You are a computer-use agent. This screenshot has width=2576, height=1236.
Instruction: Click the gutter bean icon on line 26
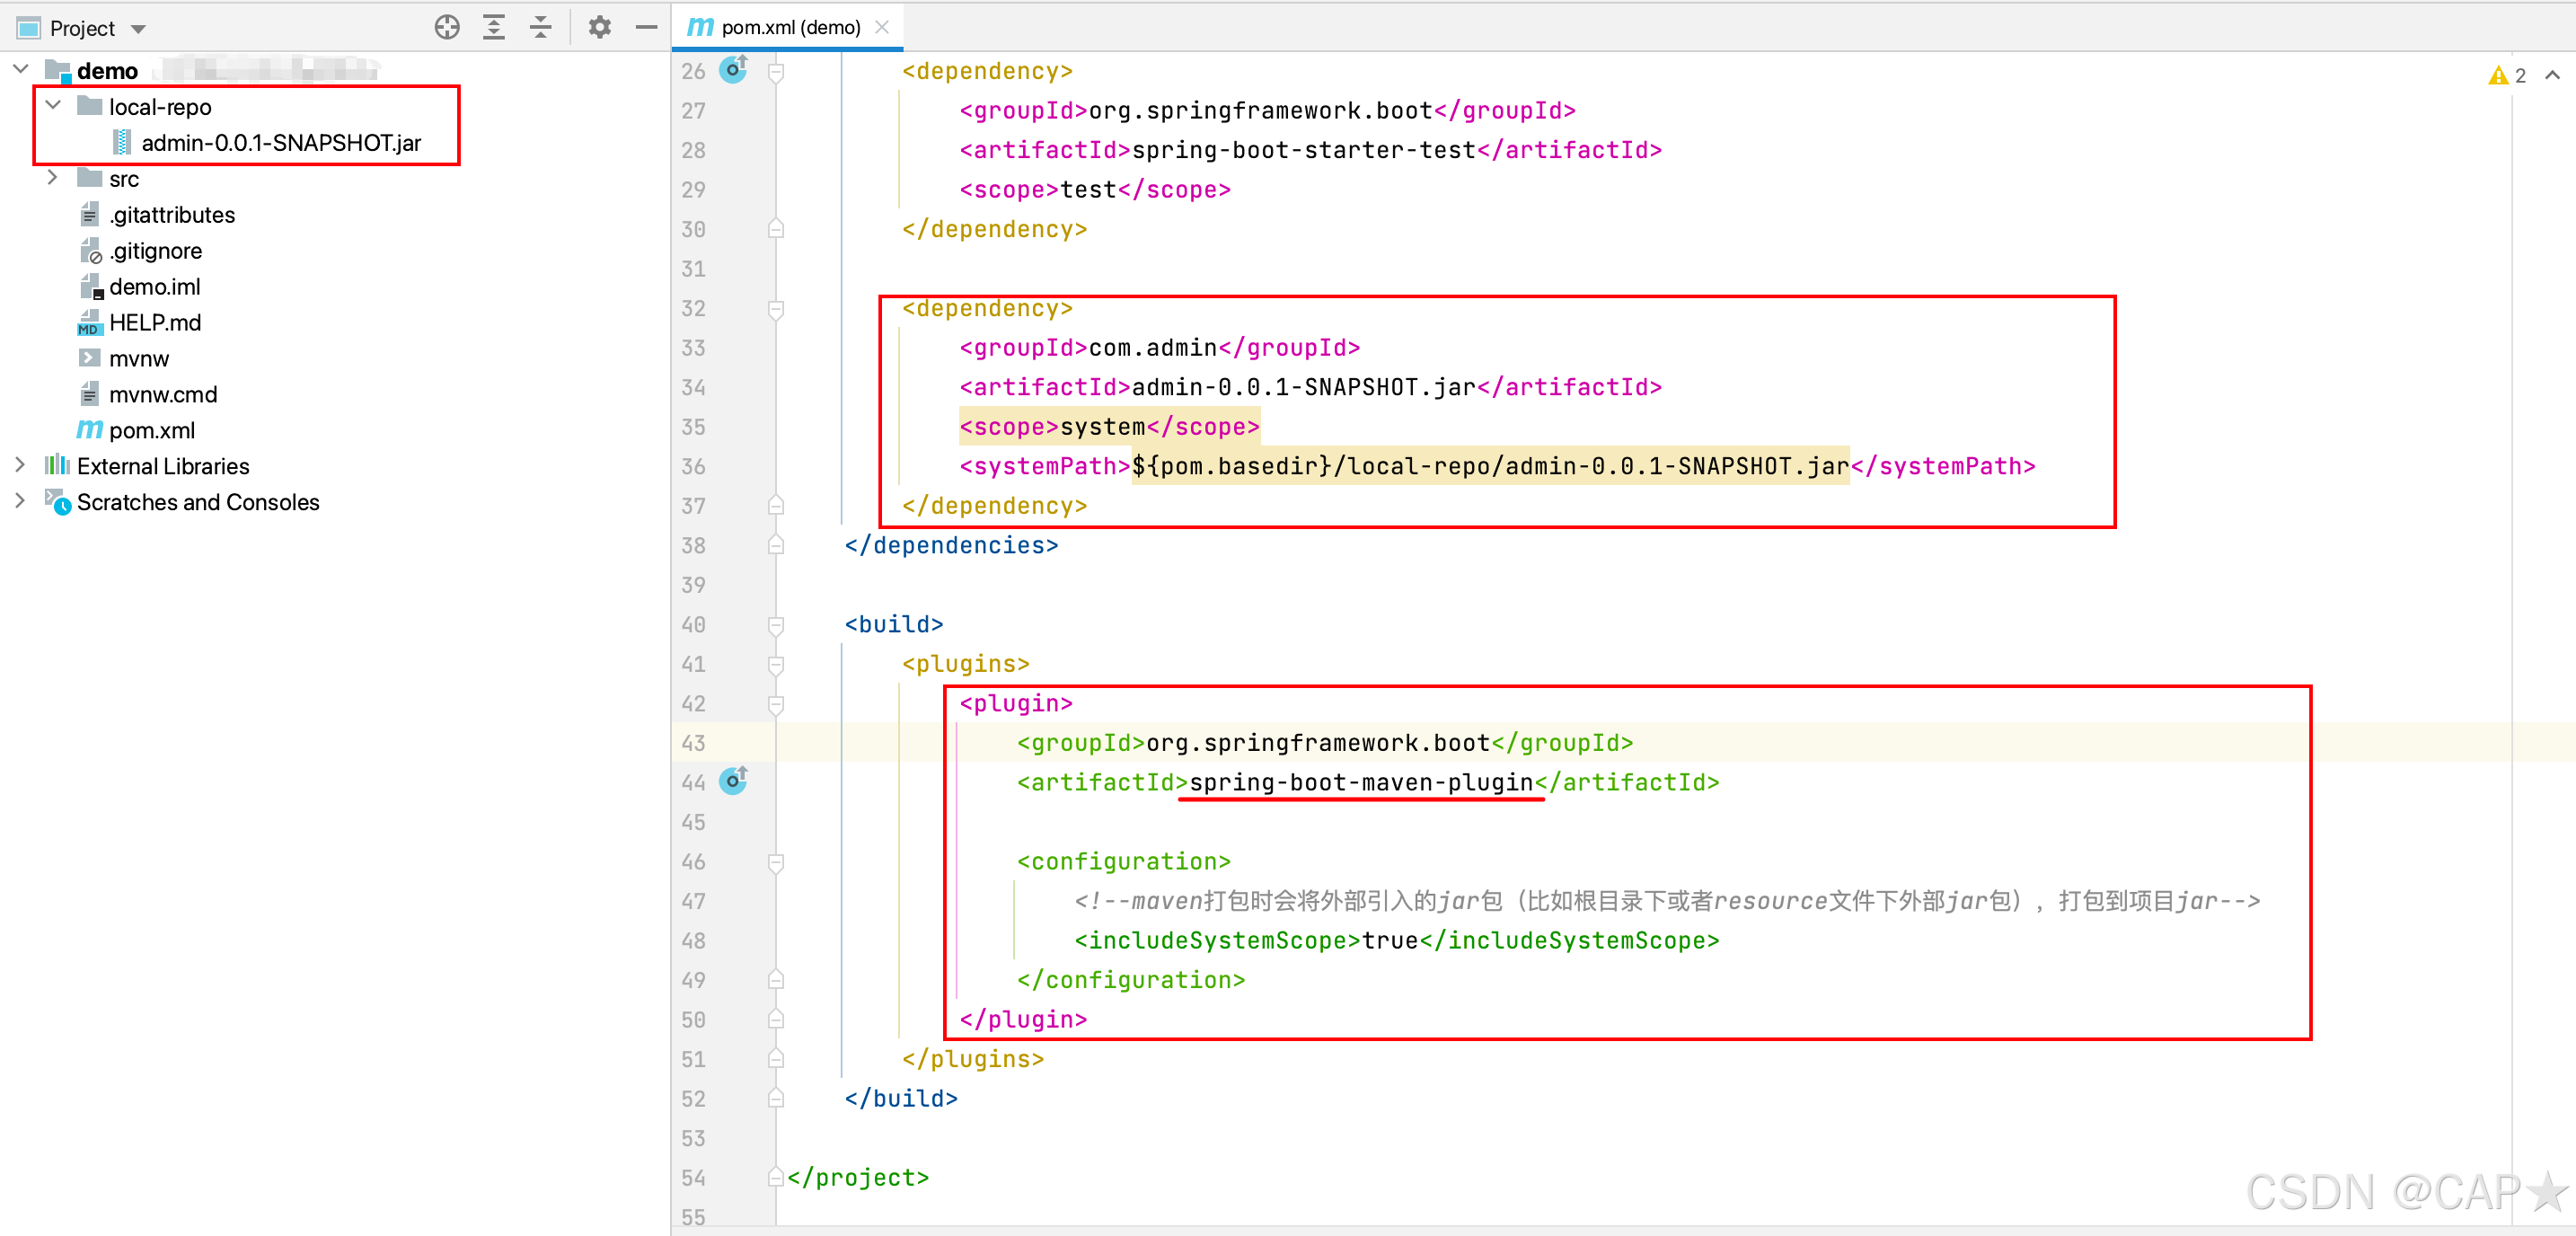(x=733, y=70)
